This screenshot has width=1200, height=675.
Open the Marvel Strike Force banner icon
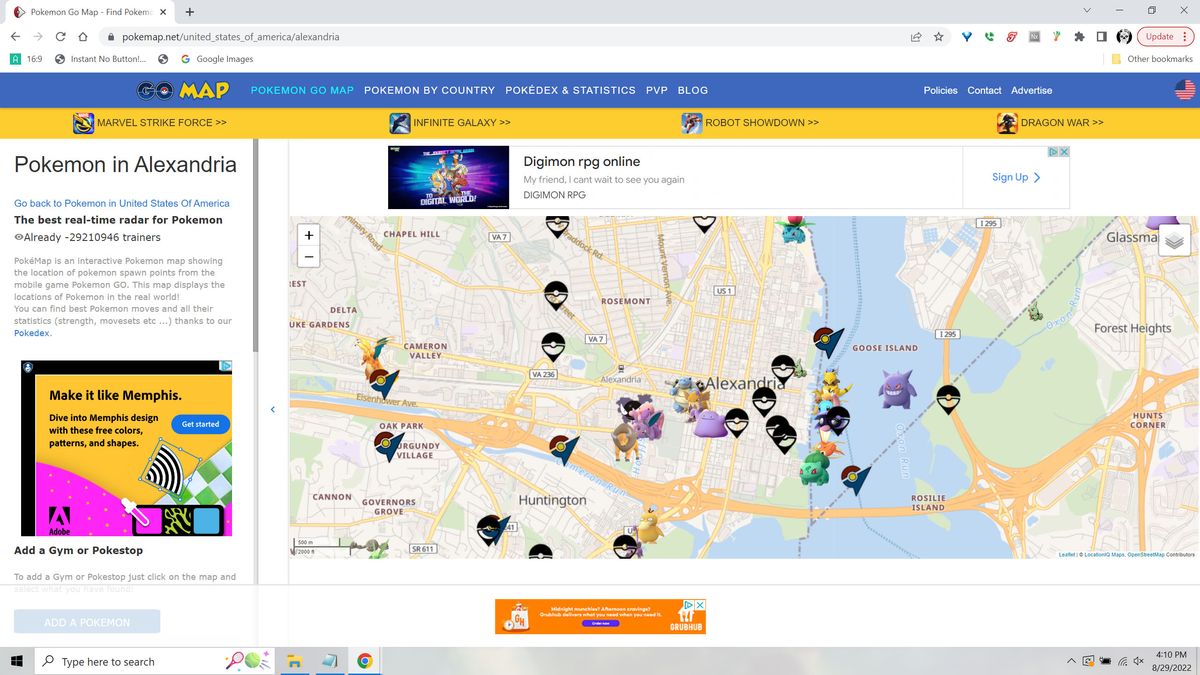point(83,122)
